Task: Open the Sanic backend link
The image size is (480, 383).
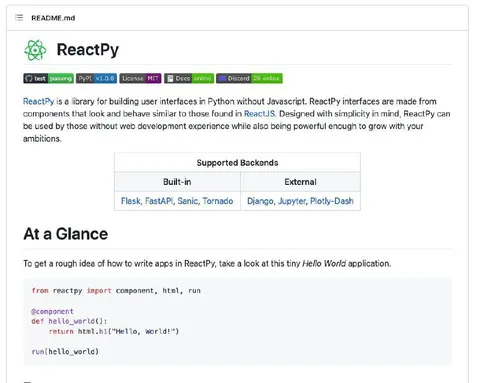Action: (188, 201)
